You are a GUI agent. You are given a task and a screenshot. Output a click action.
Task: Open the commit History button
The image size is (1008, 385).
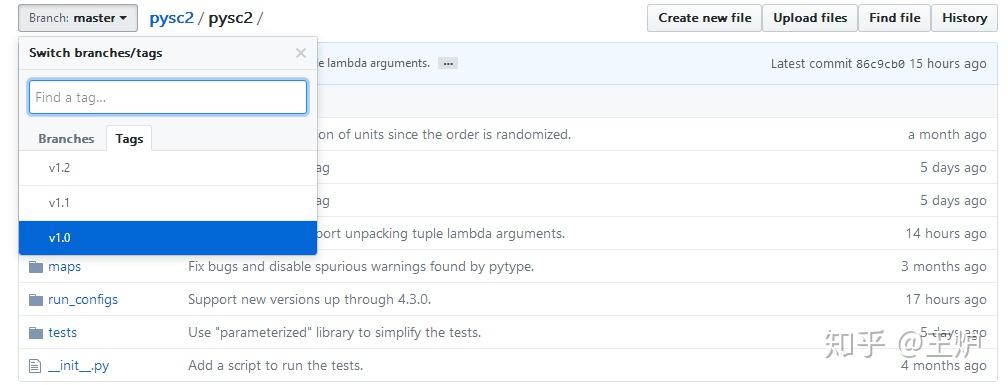[964, 18]
